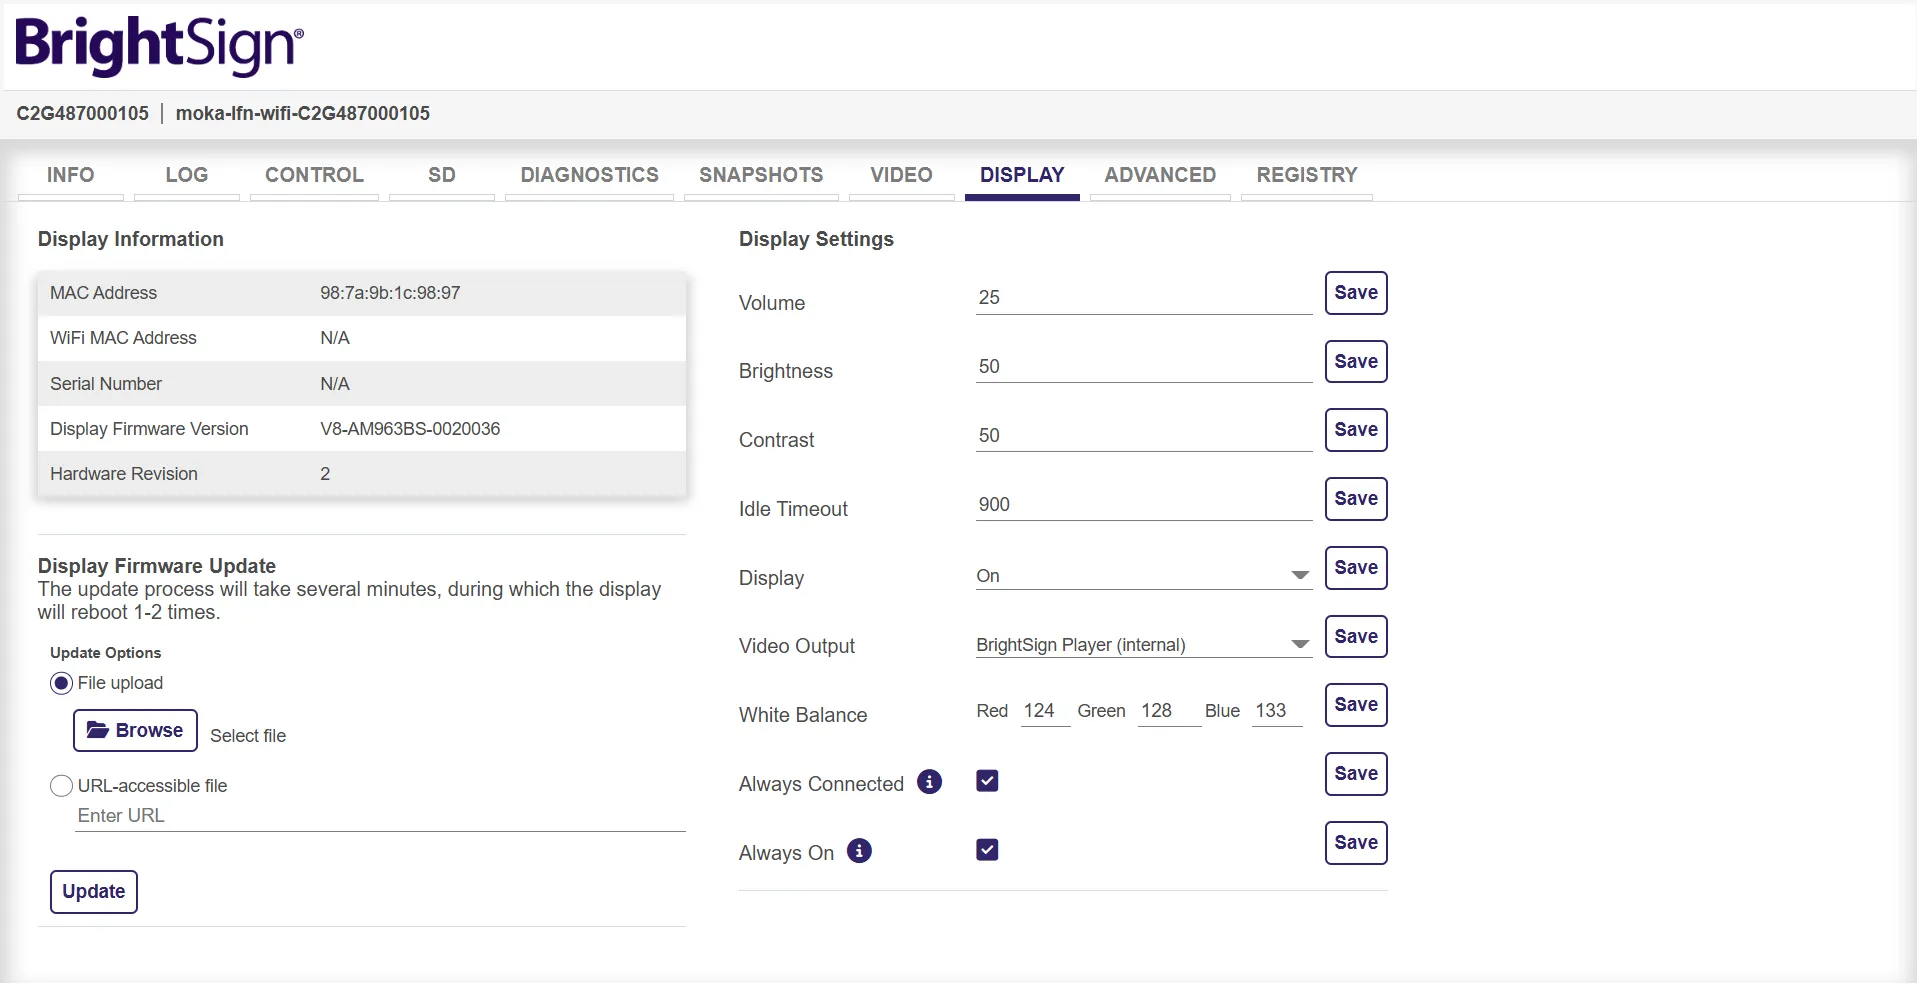
Task: Open the Video Output dropdown
Action: [1143, 645]
